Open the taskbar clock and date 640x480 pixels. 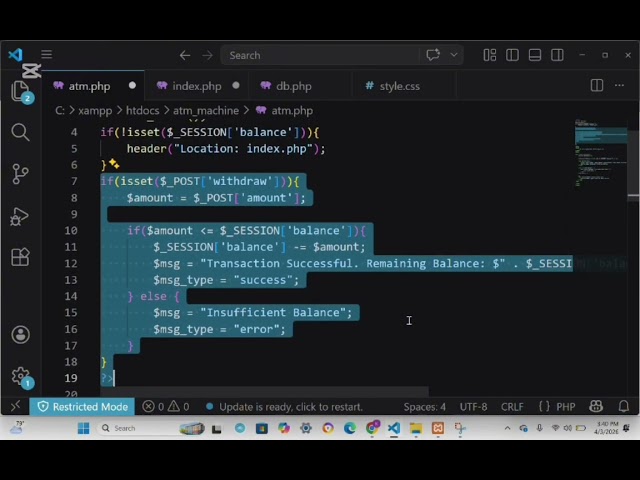pos(606,428)
